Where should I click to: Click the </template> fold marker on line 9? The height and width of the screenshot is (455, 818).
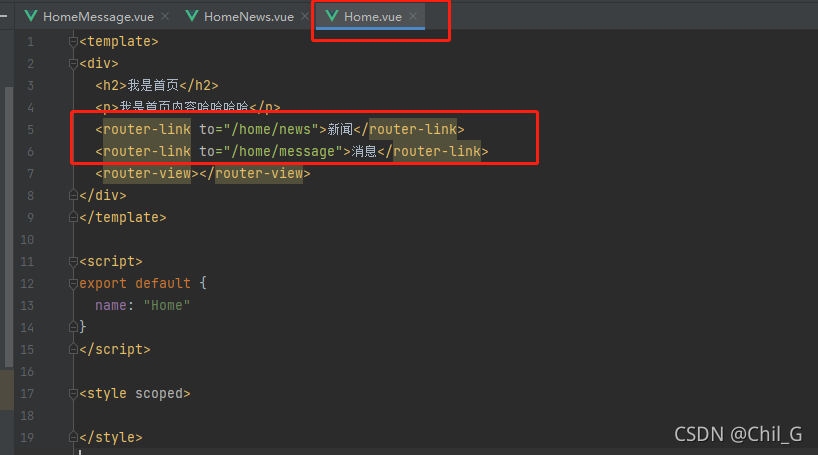[x=73, y=217]
